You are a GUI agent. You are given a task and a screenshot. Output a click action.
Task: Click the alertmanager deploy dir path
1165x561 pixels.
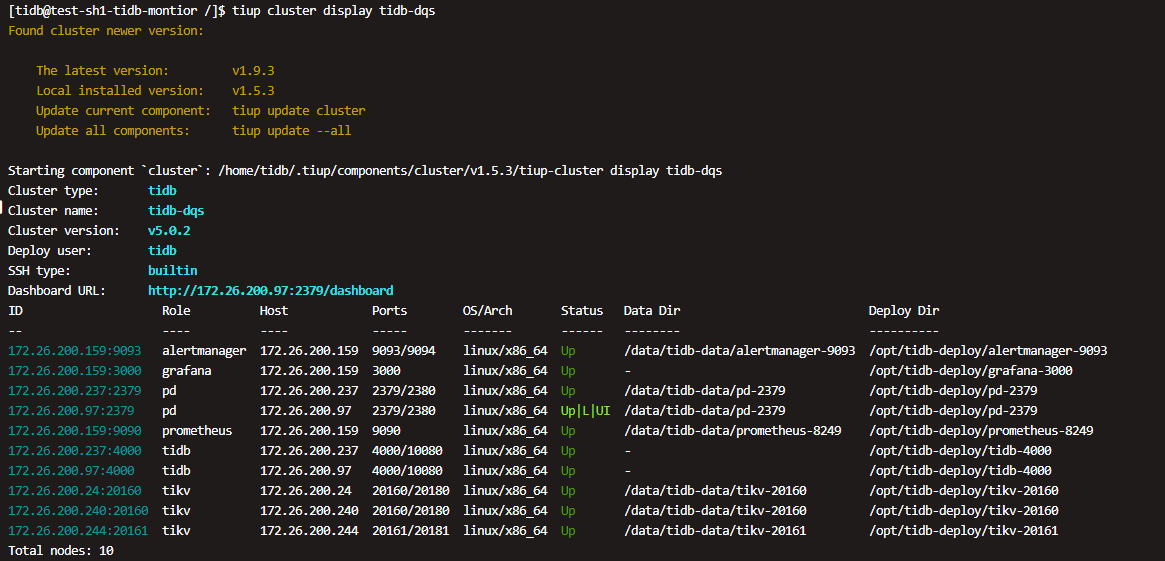(987, 351)
